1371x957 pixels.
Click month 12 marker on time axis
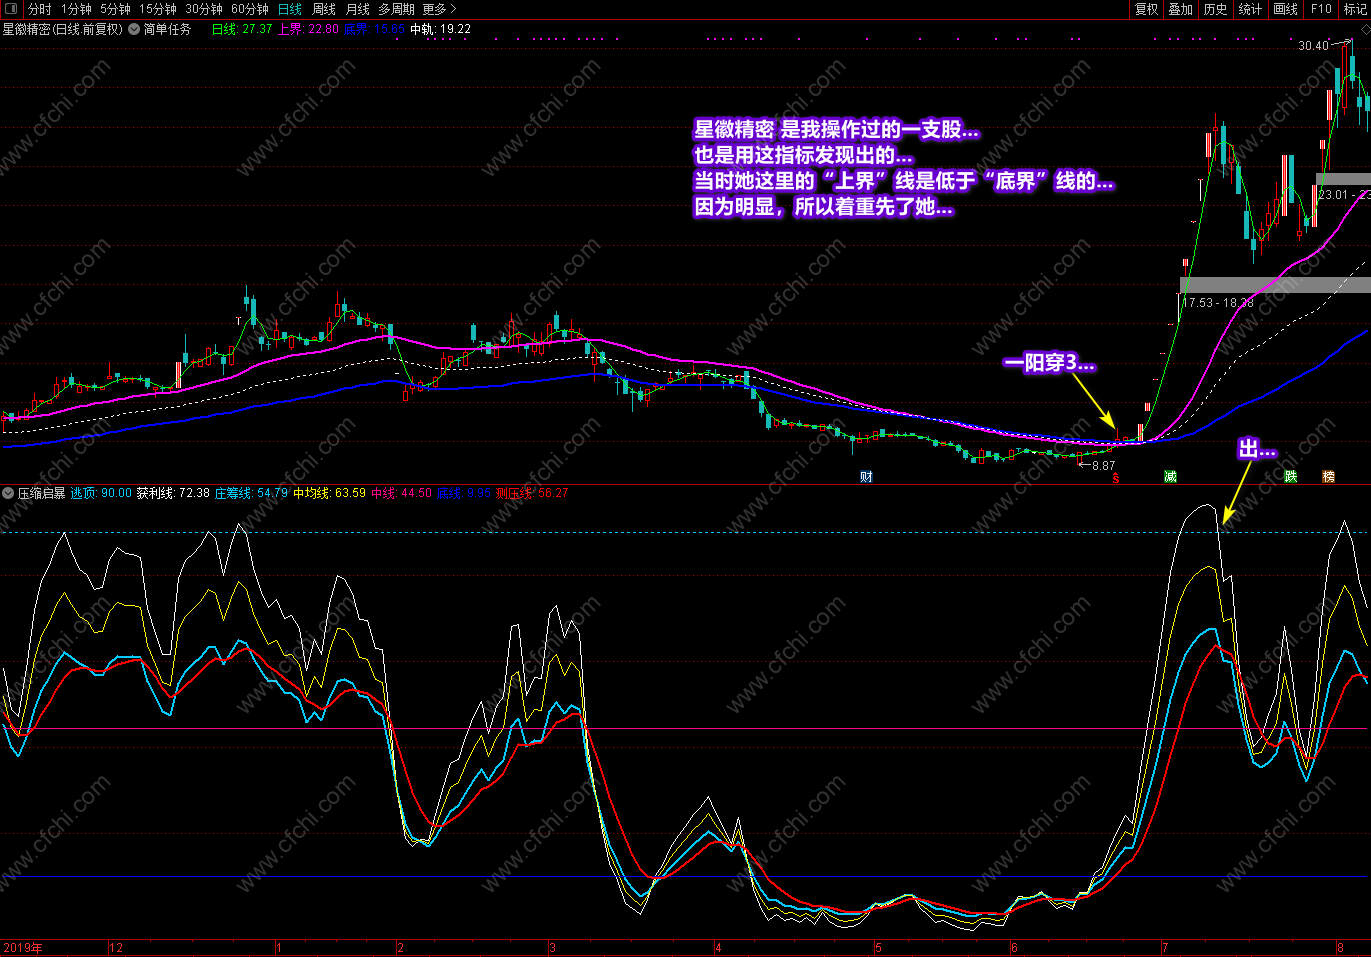[116, 948]
